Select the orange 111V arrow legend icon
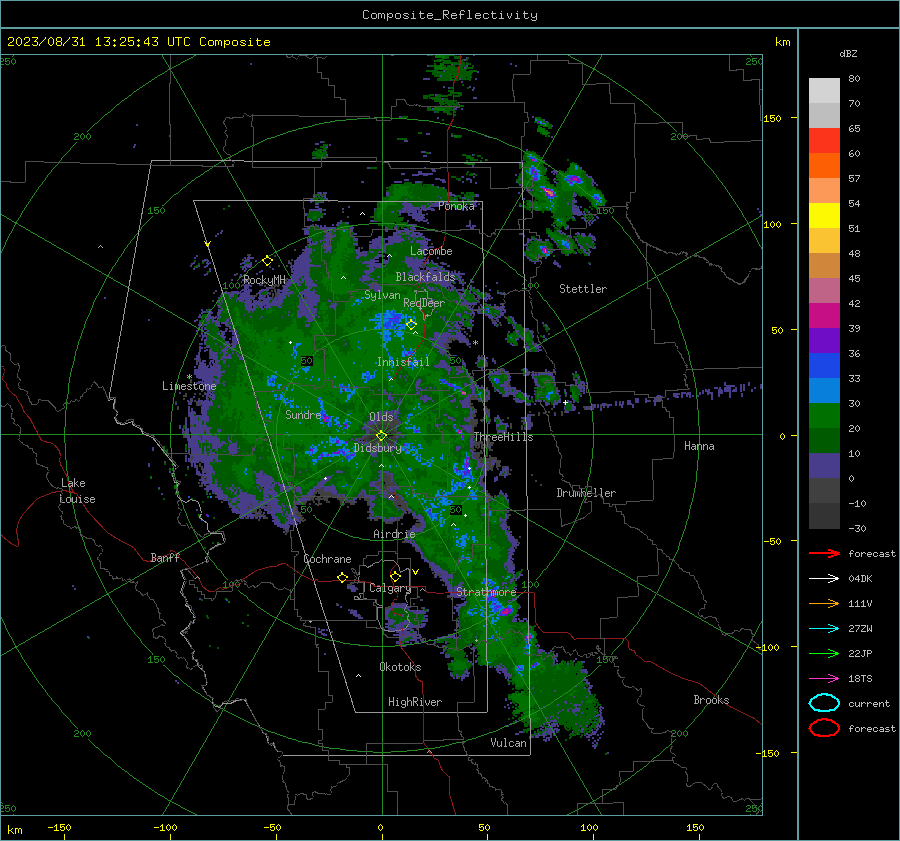Image resolution: width=900 pixels, height=841 pixels. [824, 603]
